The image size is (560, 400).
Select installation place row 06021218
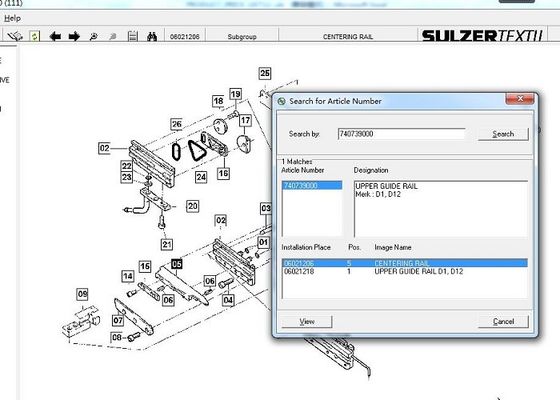pyautogui.click(x=405, y=271)
